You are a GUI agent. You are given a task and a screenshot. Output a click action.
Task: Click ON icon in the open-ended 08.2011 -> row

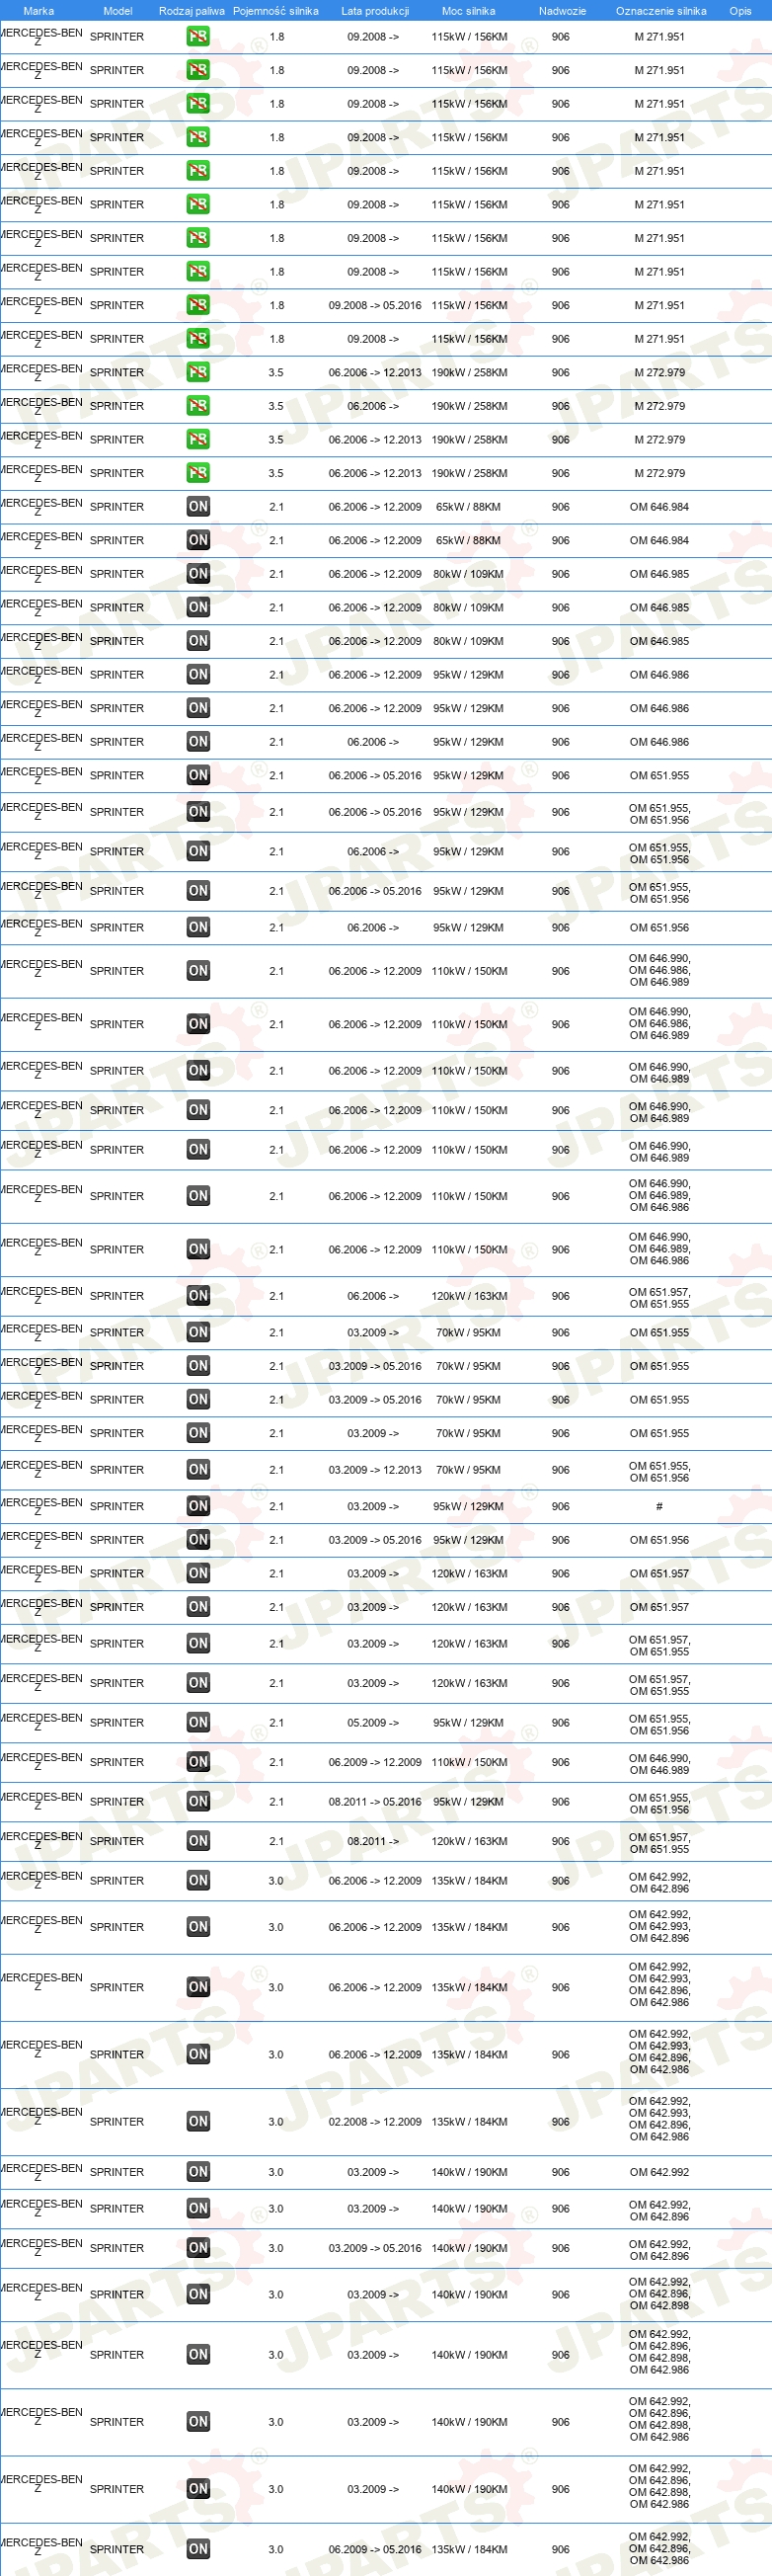click(x=198, y=1841)
